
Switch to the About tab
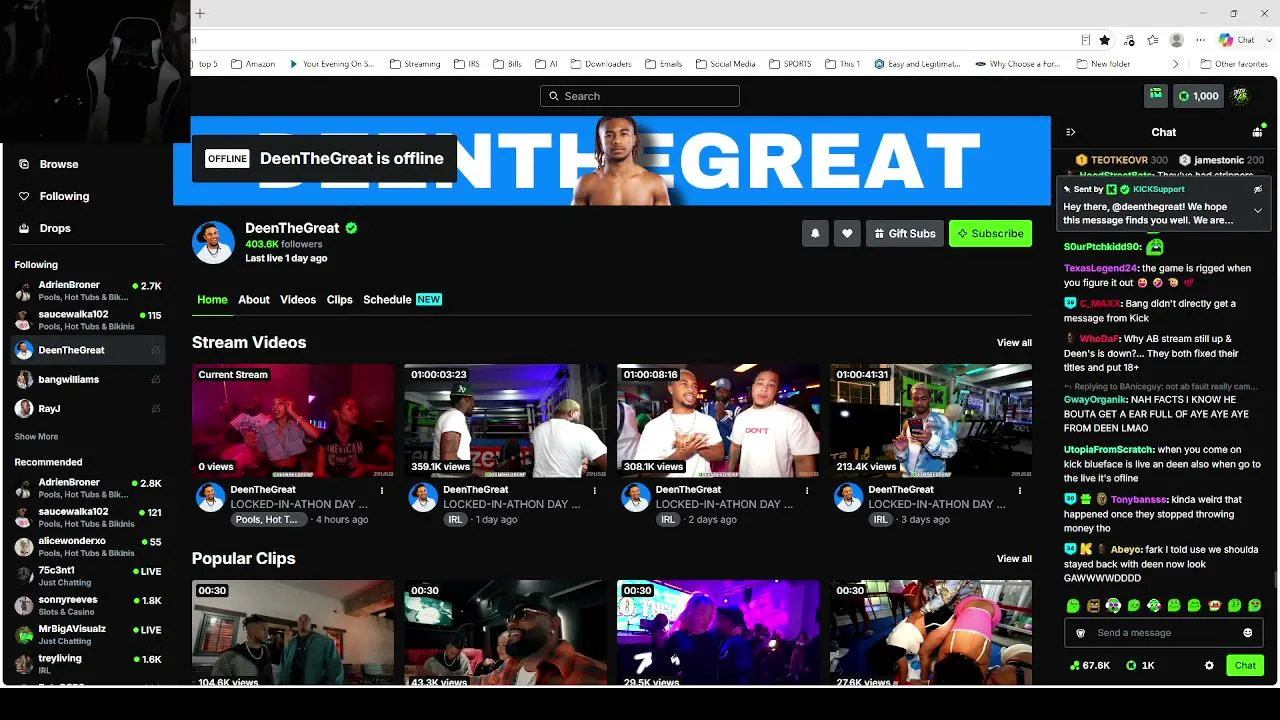(x=254, y=300)
